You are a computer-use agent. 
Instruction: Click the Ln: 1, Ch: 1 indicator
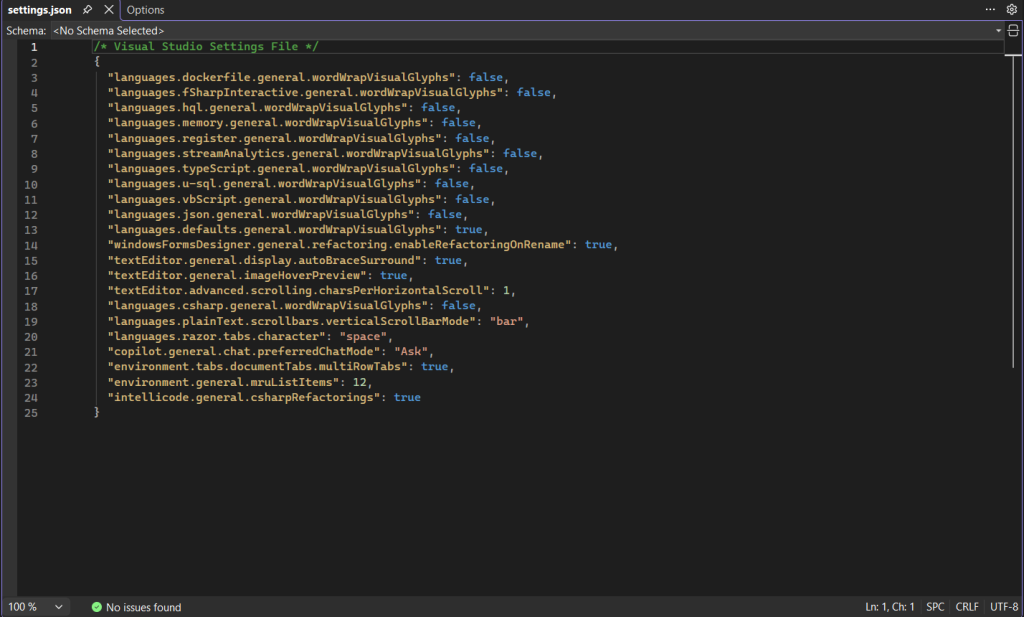[889, 607]
